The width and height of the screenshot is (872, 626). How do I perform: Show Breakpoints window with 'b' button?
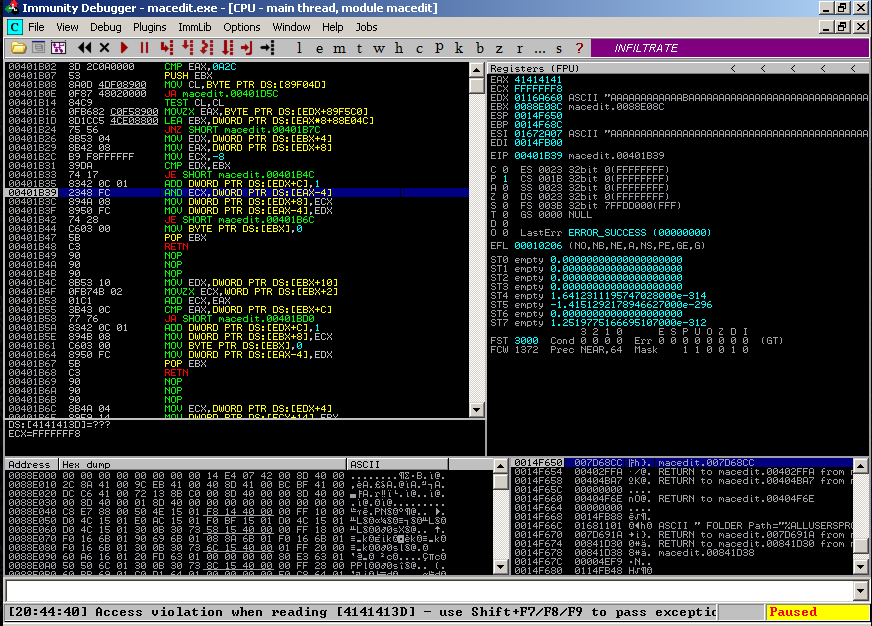479,48
